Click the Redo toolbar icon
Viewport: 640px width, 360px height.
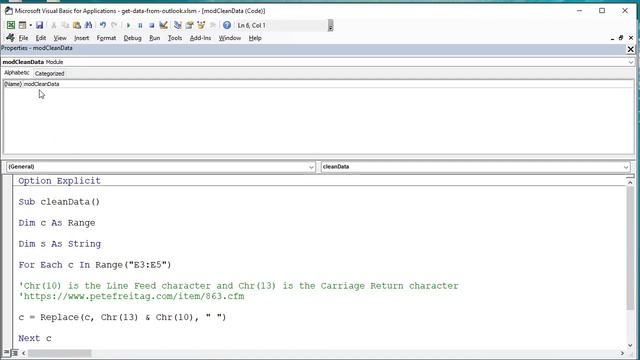pyautogui.click(x=114, y=25)
